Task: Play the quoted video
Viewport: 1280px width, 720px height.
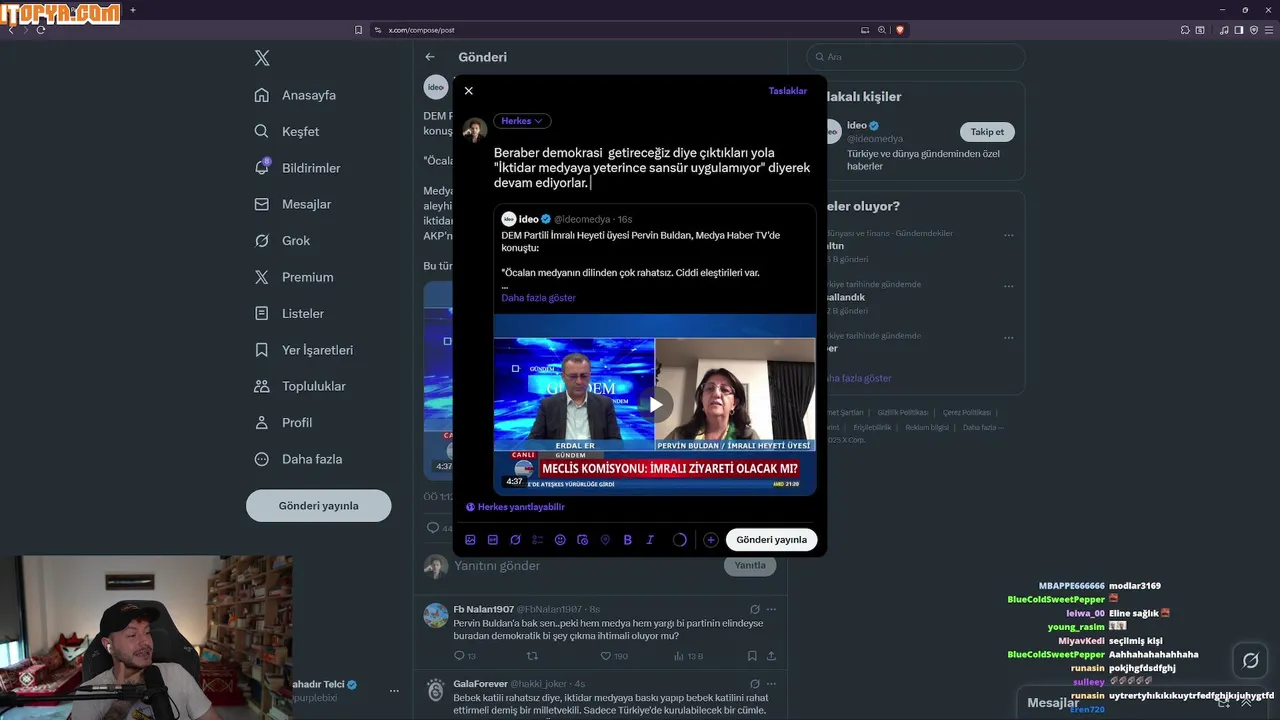Action: pos(655,404)
